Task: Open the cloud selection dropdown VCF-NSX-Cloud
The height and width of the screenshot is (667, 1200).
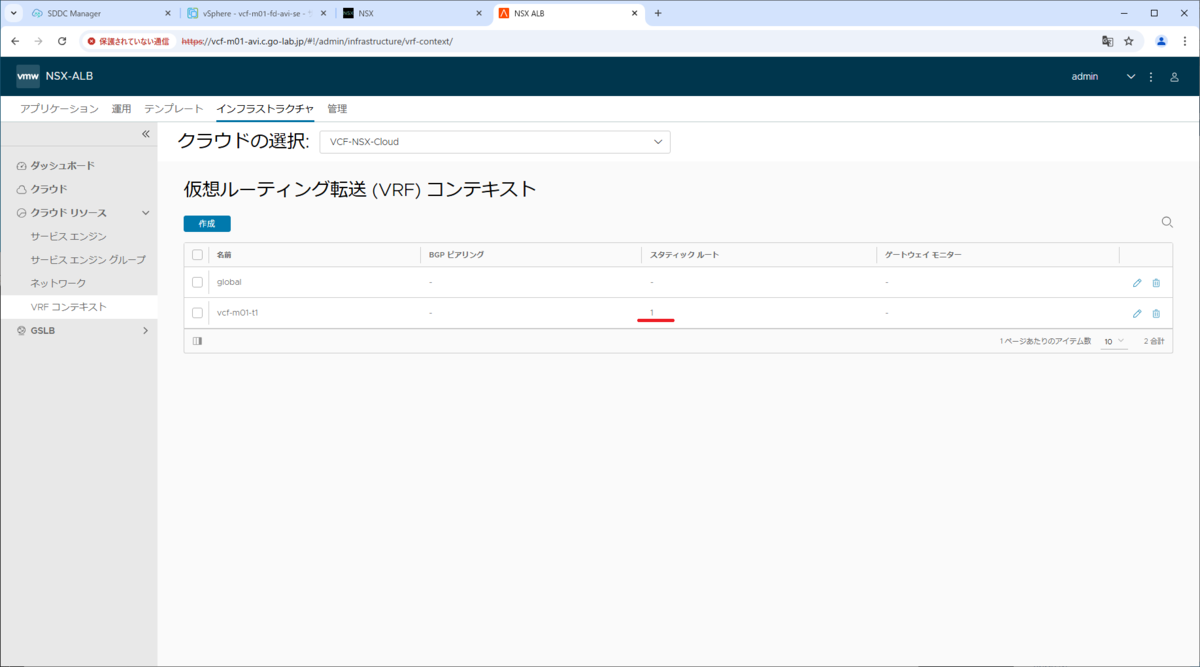Action: (495, 142)
